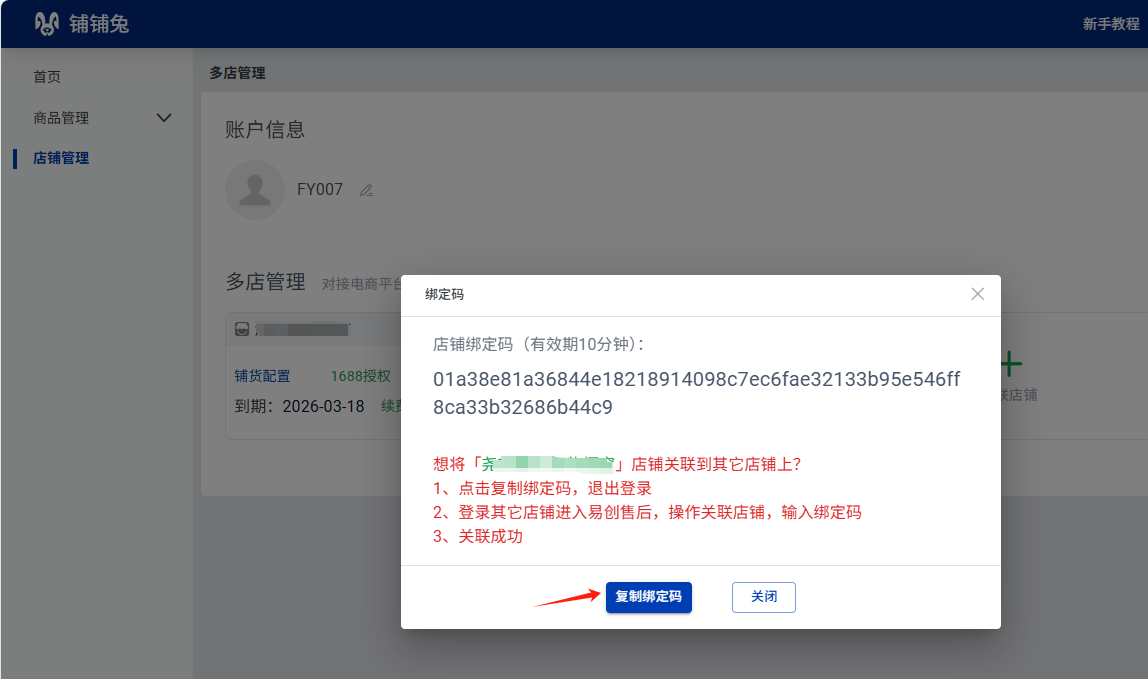This screenshot has width=1148, height=679.
Task: Click the 关闭 button in dialog
Action: point(764,597)
